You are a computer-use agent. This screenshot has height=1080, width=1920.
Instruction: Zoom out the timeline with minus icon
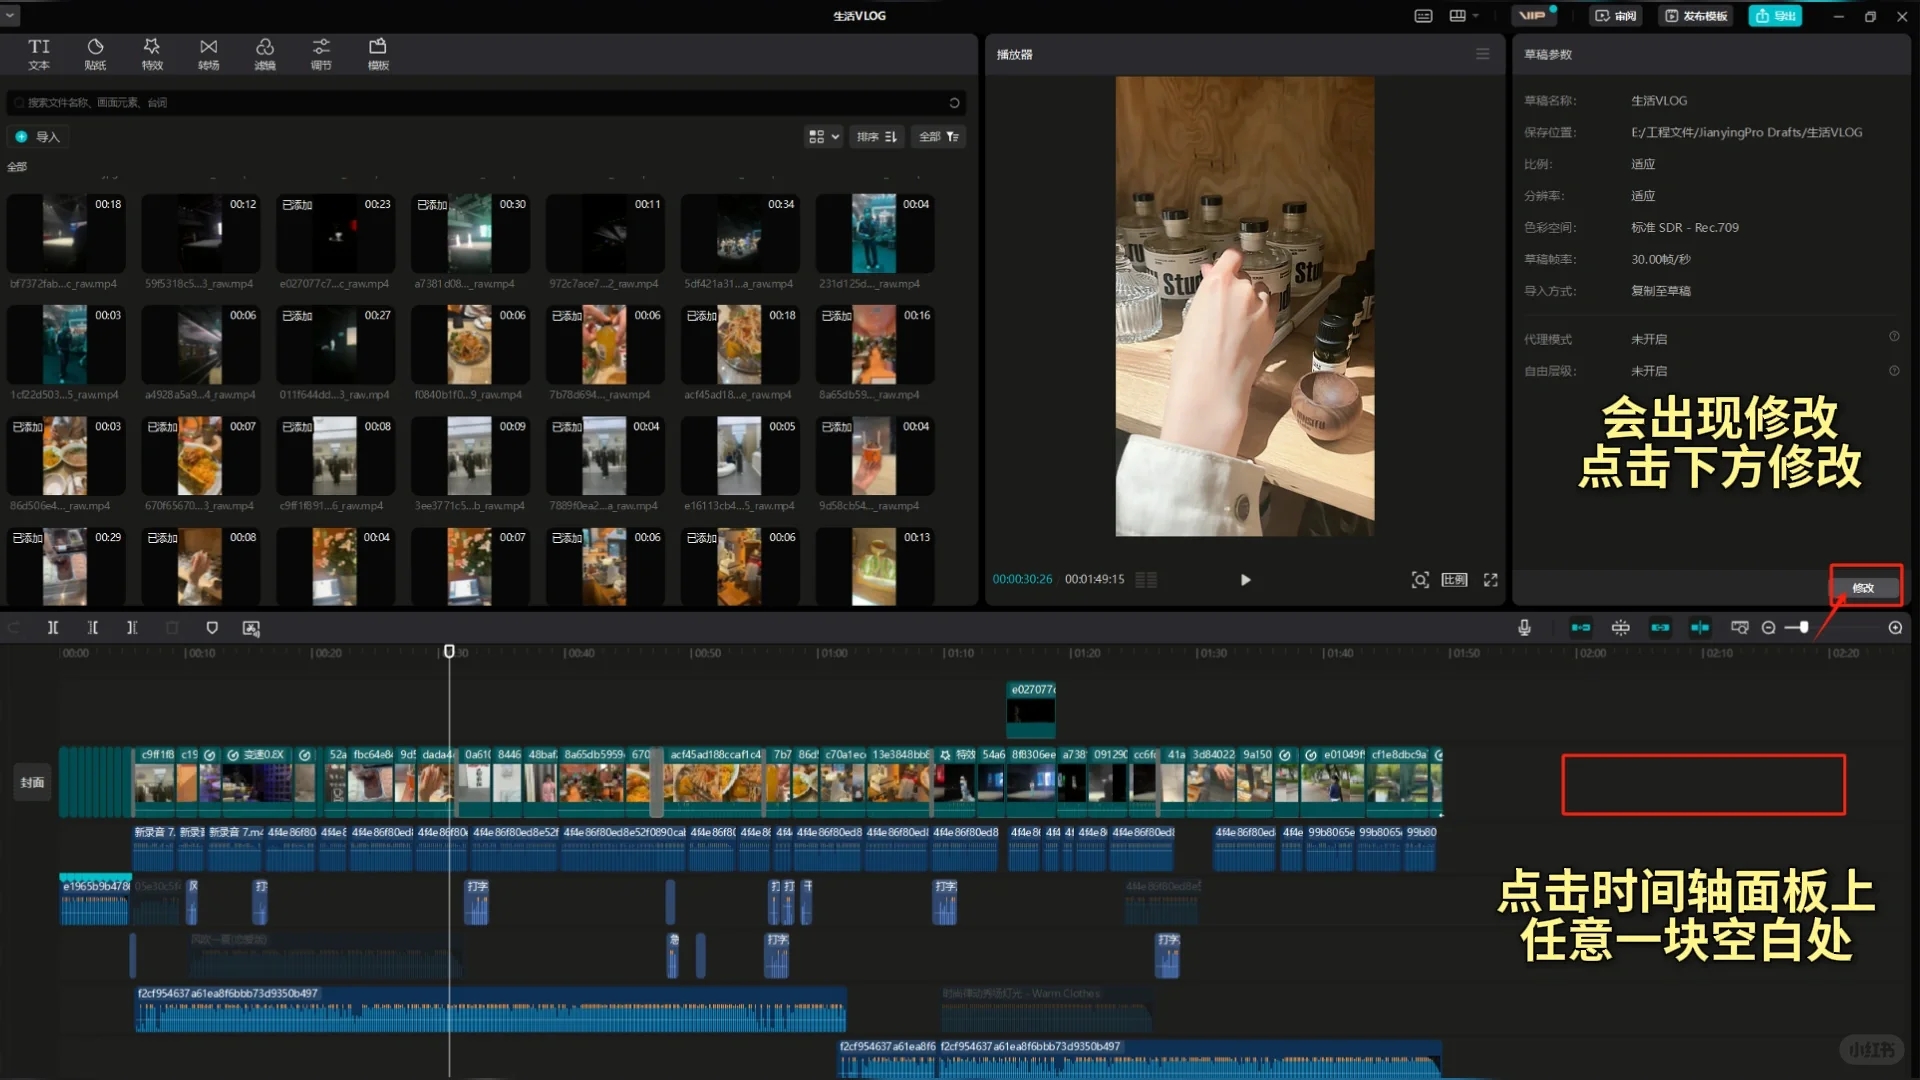tap(1768, 628)
